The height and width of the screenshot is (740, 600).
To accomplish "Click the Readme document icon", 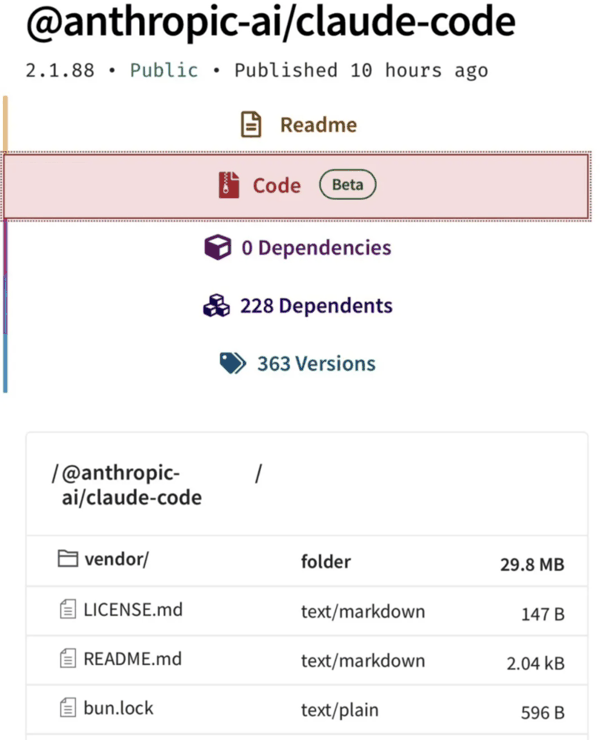I will pyautogui.click(x=251, y=125).
